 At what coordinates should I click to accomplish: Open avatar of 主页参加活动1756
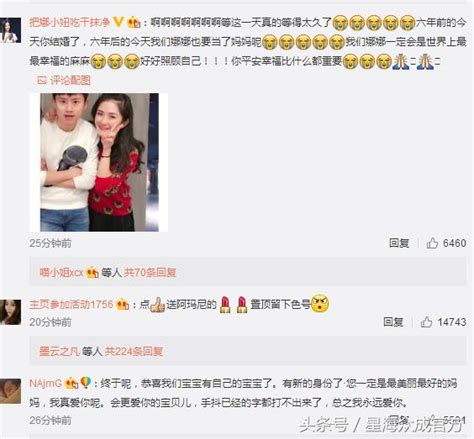[x=10, y=312]
